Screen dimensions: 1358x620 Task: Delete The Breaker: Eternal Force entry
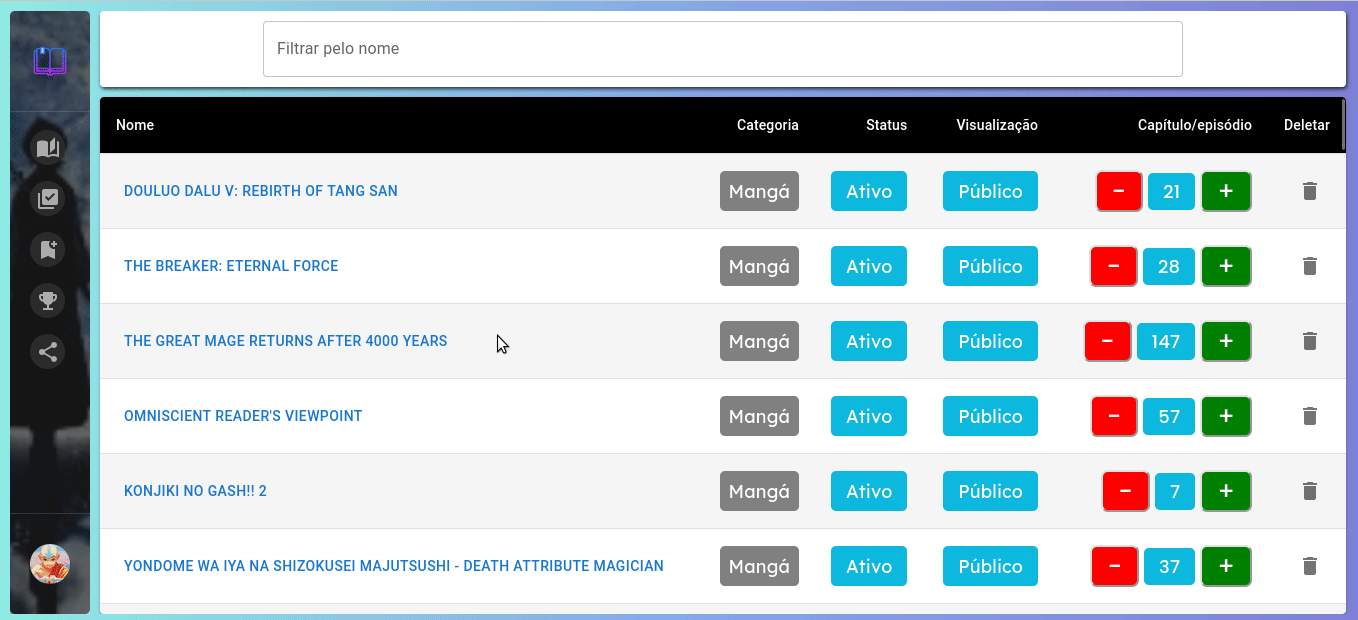pyautogui.click(x=1310, y=266)
